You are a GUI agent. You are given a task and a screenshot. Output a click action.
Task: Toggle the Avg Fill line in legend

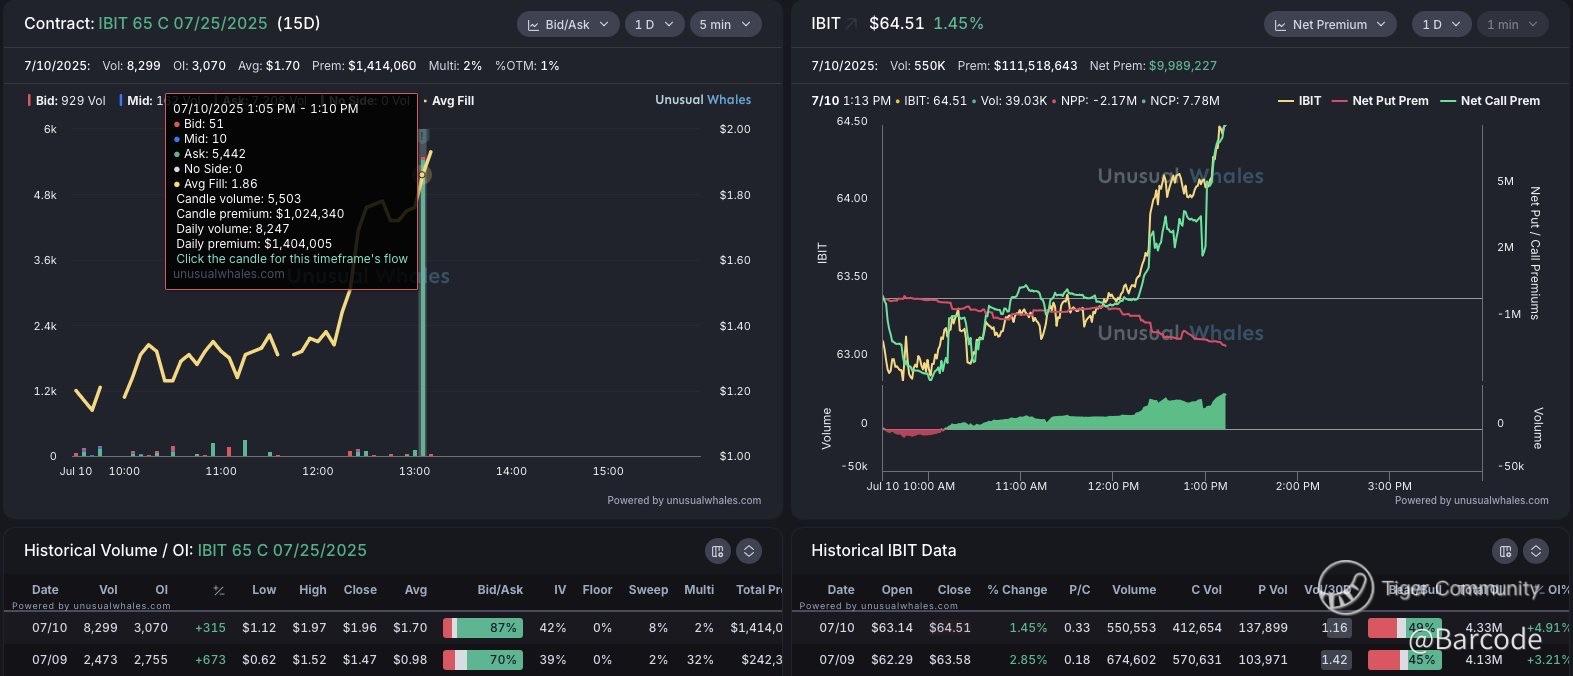tap(448, 101)
